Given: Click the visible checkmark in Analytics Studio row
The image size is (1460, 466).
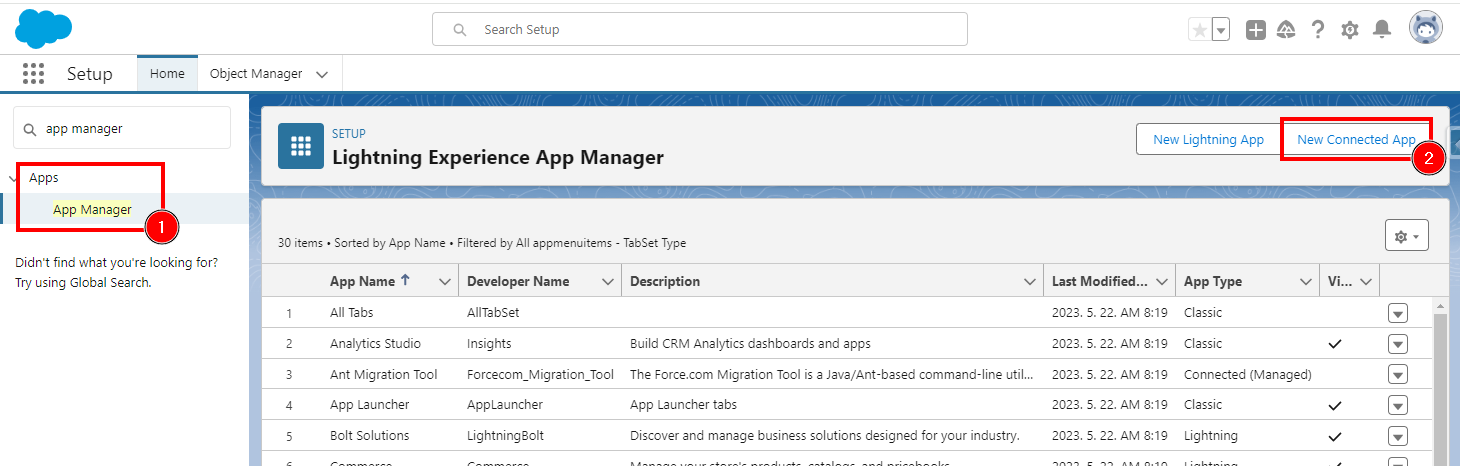Looking at the screenshot, I should (1334, 343).
